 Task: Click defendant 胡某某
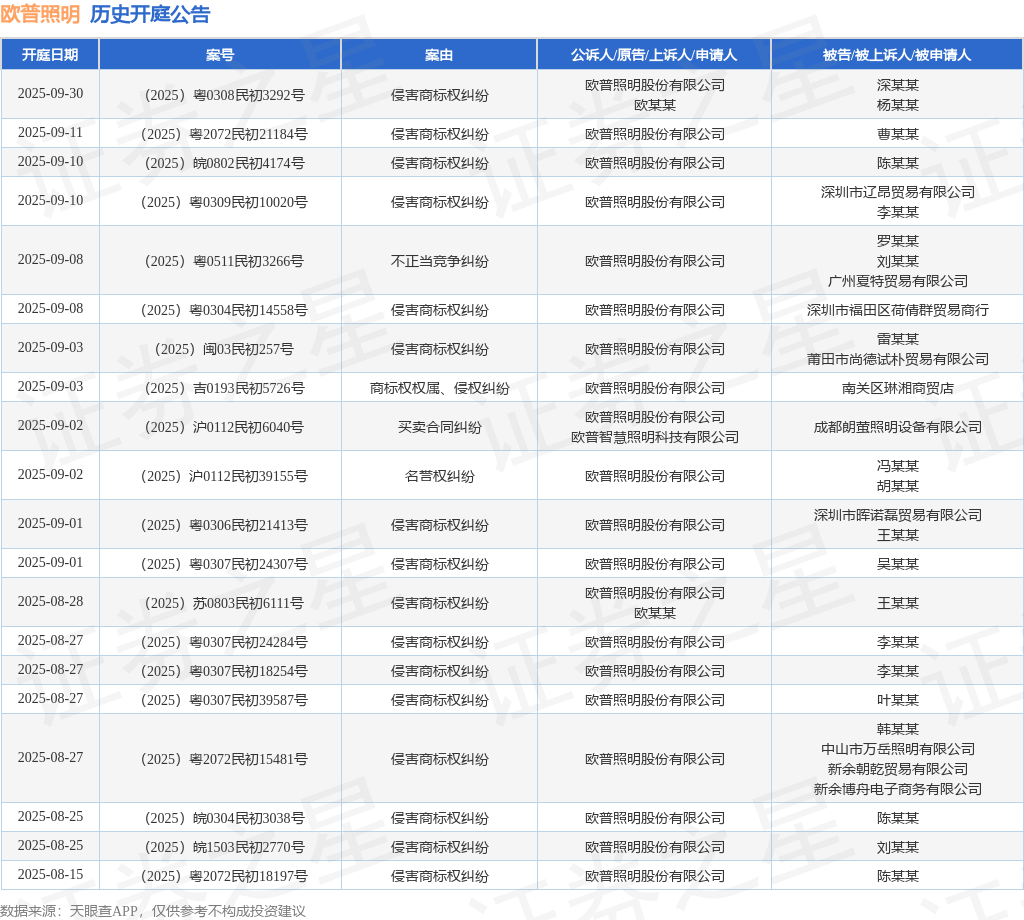click(897, 486)
